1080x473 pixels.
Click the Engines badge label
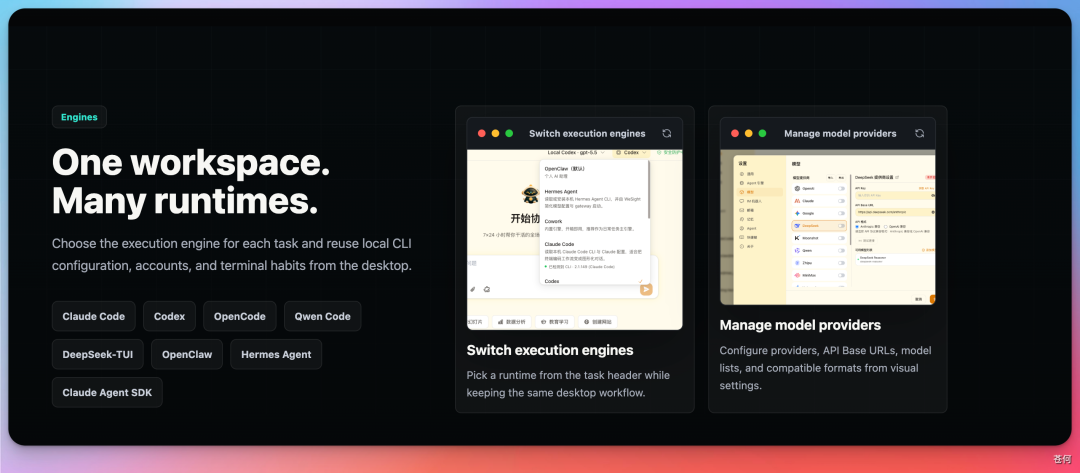click(x=79, y=117)
